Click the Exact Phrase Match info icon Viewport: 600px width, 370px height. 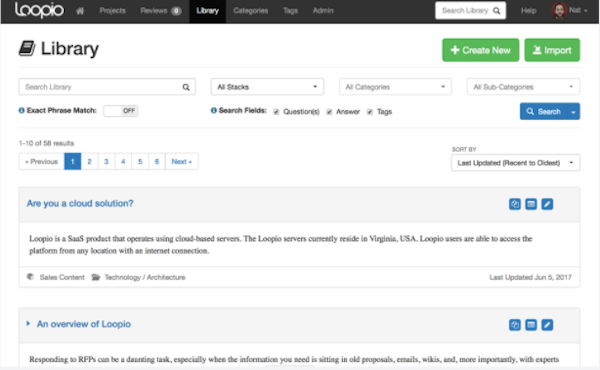click(21, 111)
